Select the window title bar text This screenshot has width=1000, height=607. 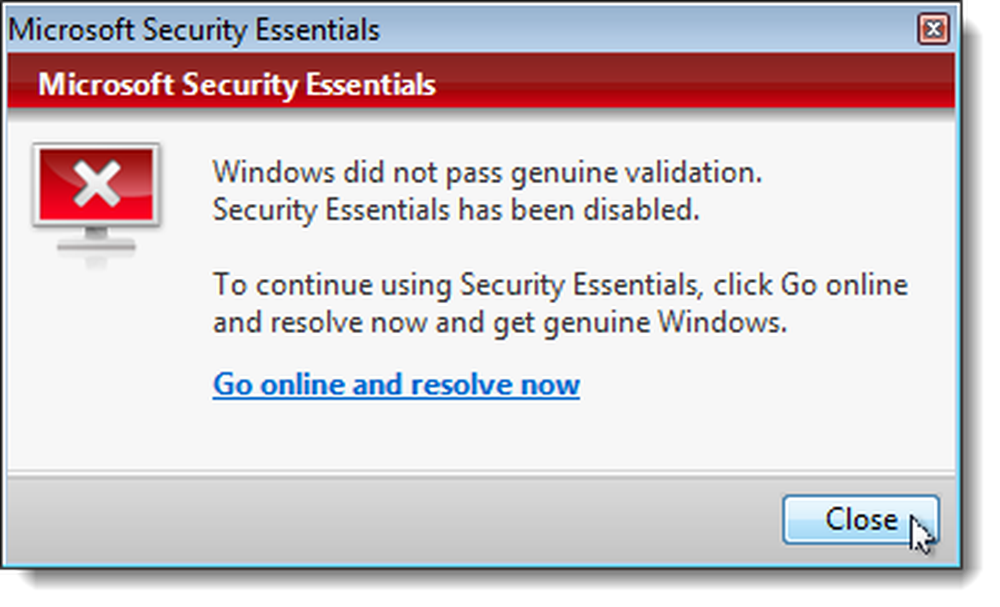(x=194, y=30)
